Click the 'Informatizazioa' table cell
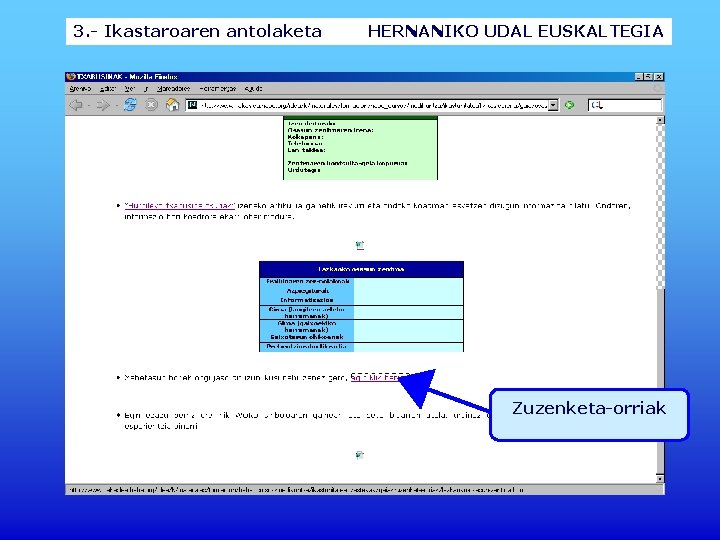The height and width of the screenshot is (540, 720). click(307, 300)
